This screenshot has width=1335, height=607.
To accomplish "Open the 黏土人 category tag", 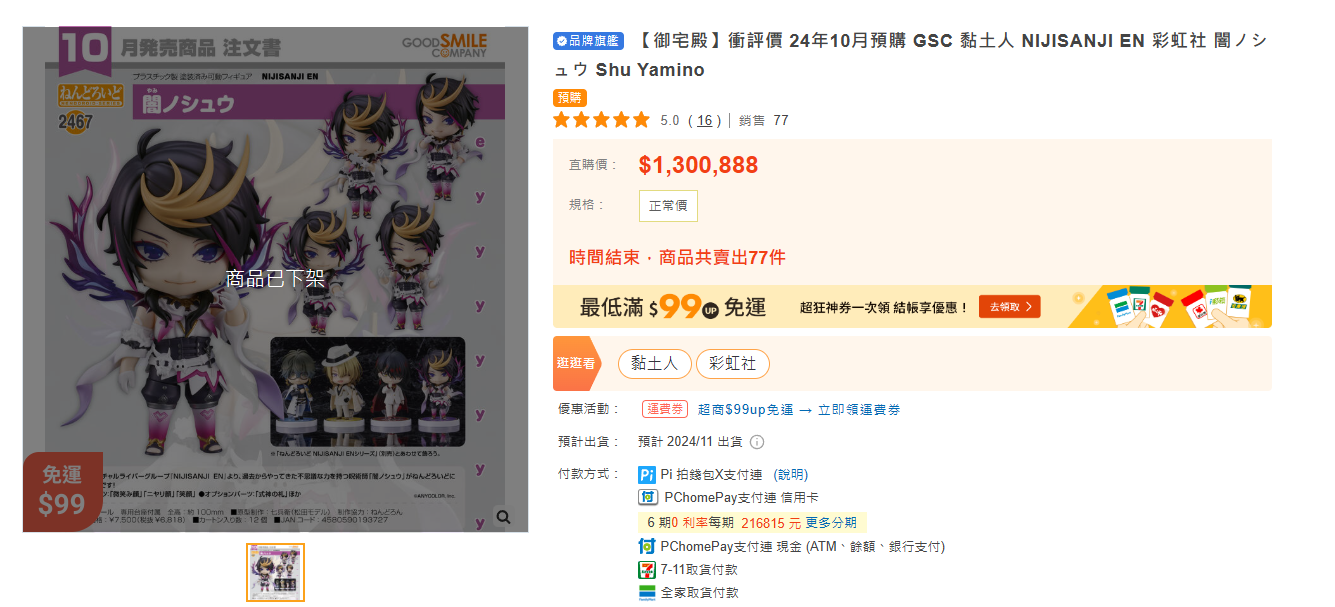I will click(655, 364).
